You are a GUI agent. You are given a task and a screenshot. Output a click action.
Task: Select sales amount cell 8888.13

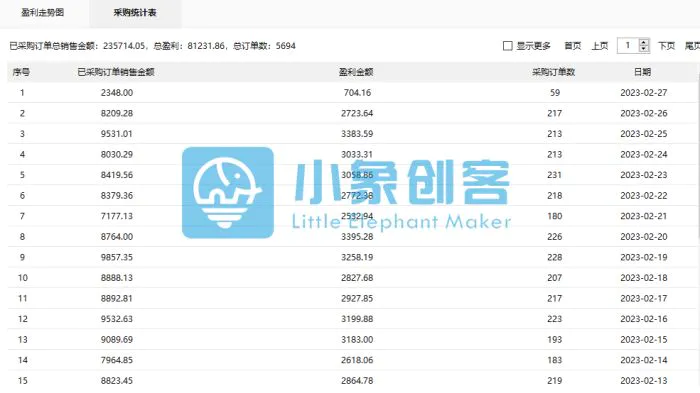pyautogui.click(x=117, y=277)
